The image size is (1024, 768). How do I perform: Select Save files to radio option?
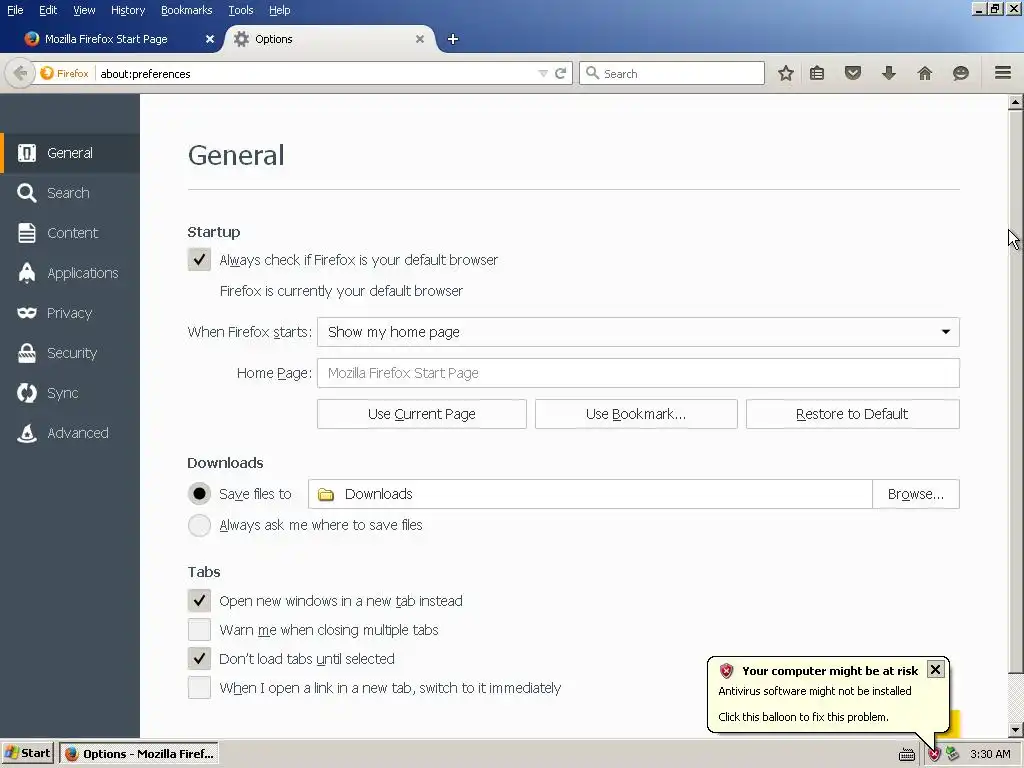point(199,494)
